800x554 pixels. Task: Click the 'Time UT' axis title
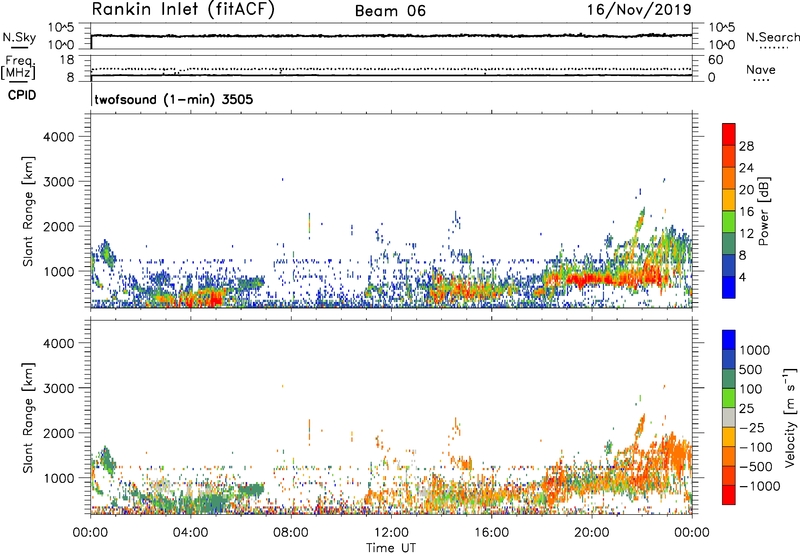(x=391, y=548)
